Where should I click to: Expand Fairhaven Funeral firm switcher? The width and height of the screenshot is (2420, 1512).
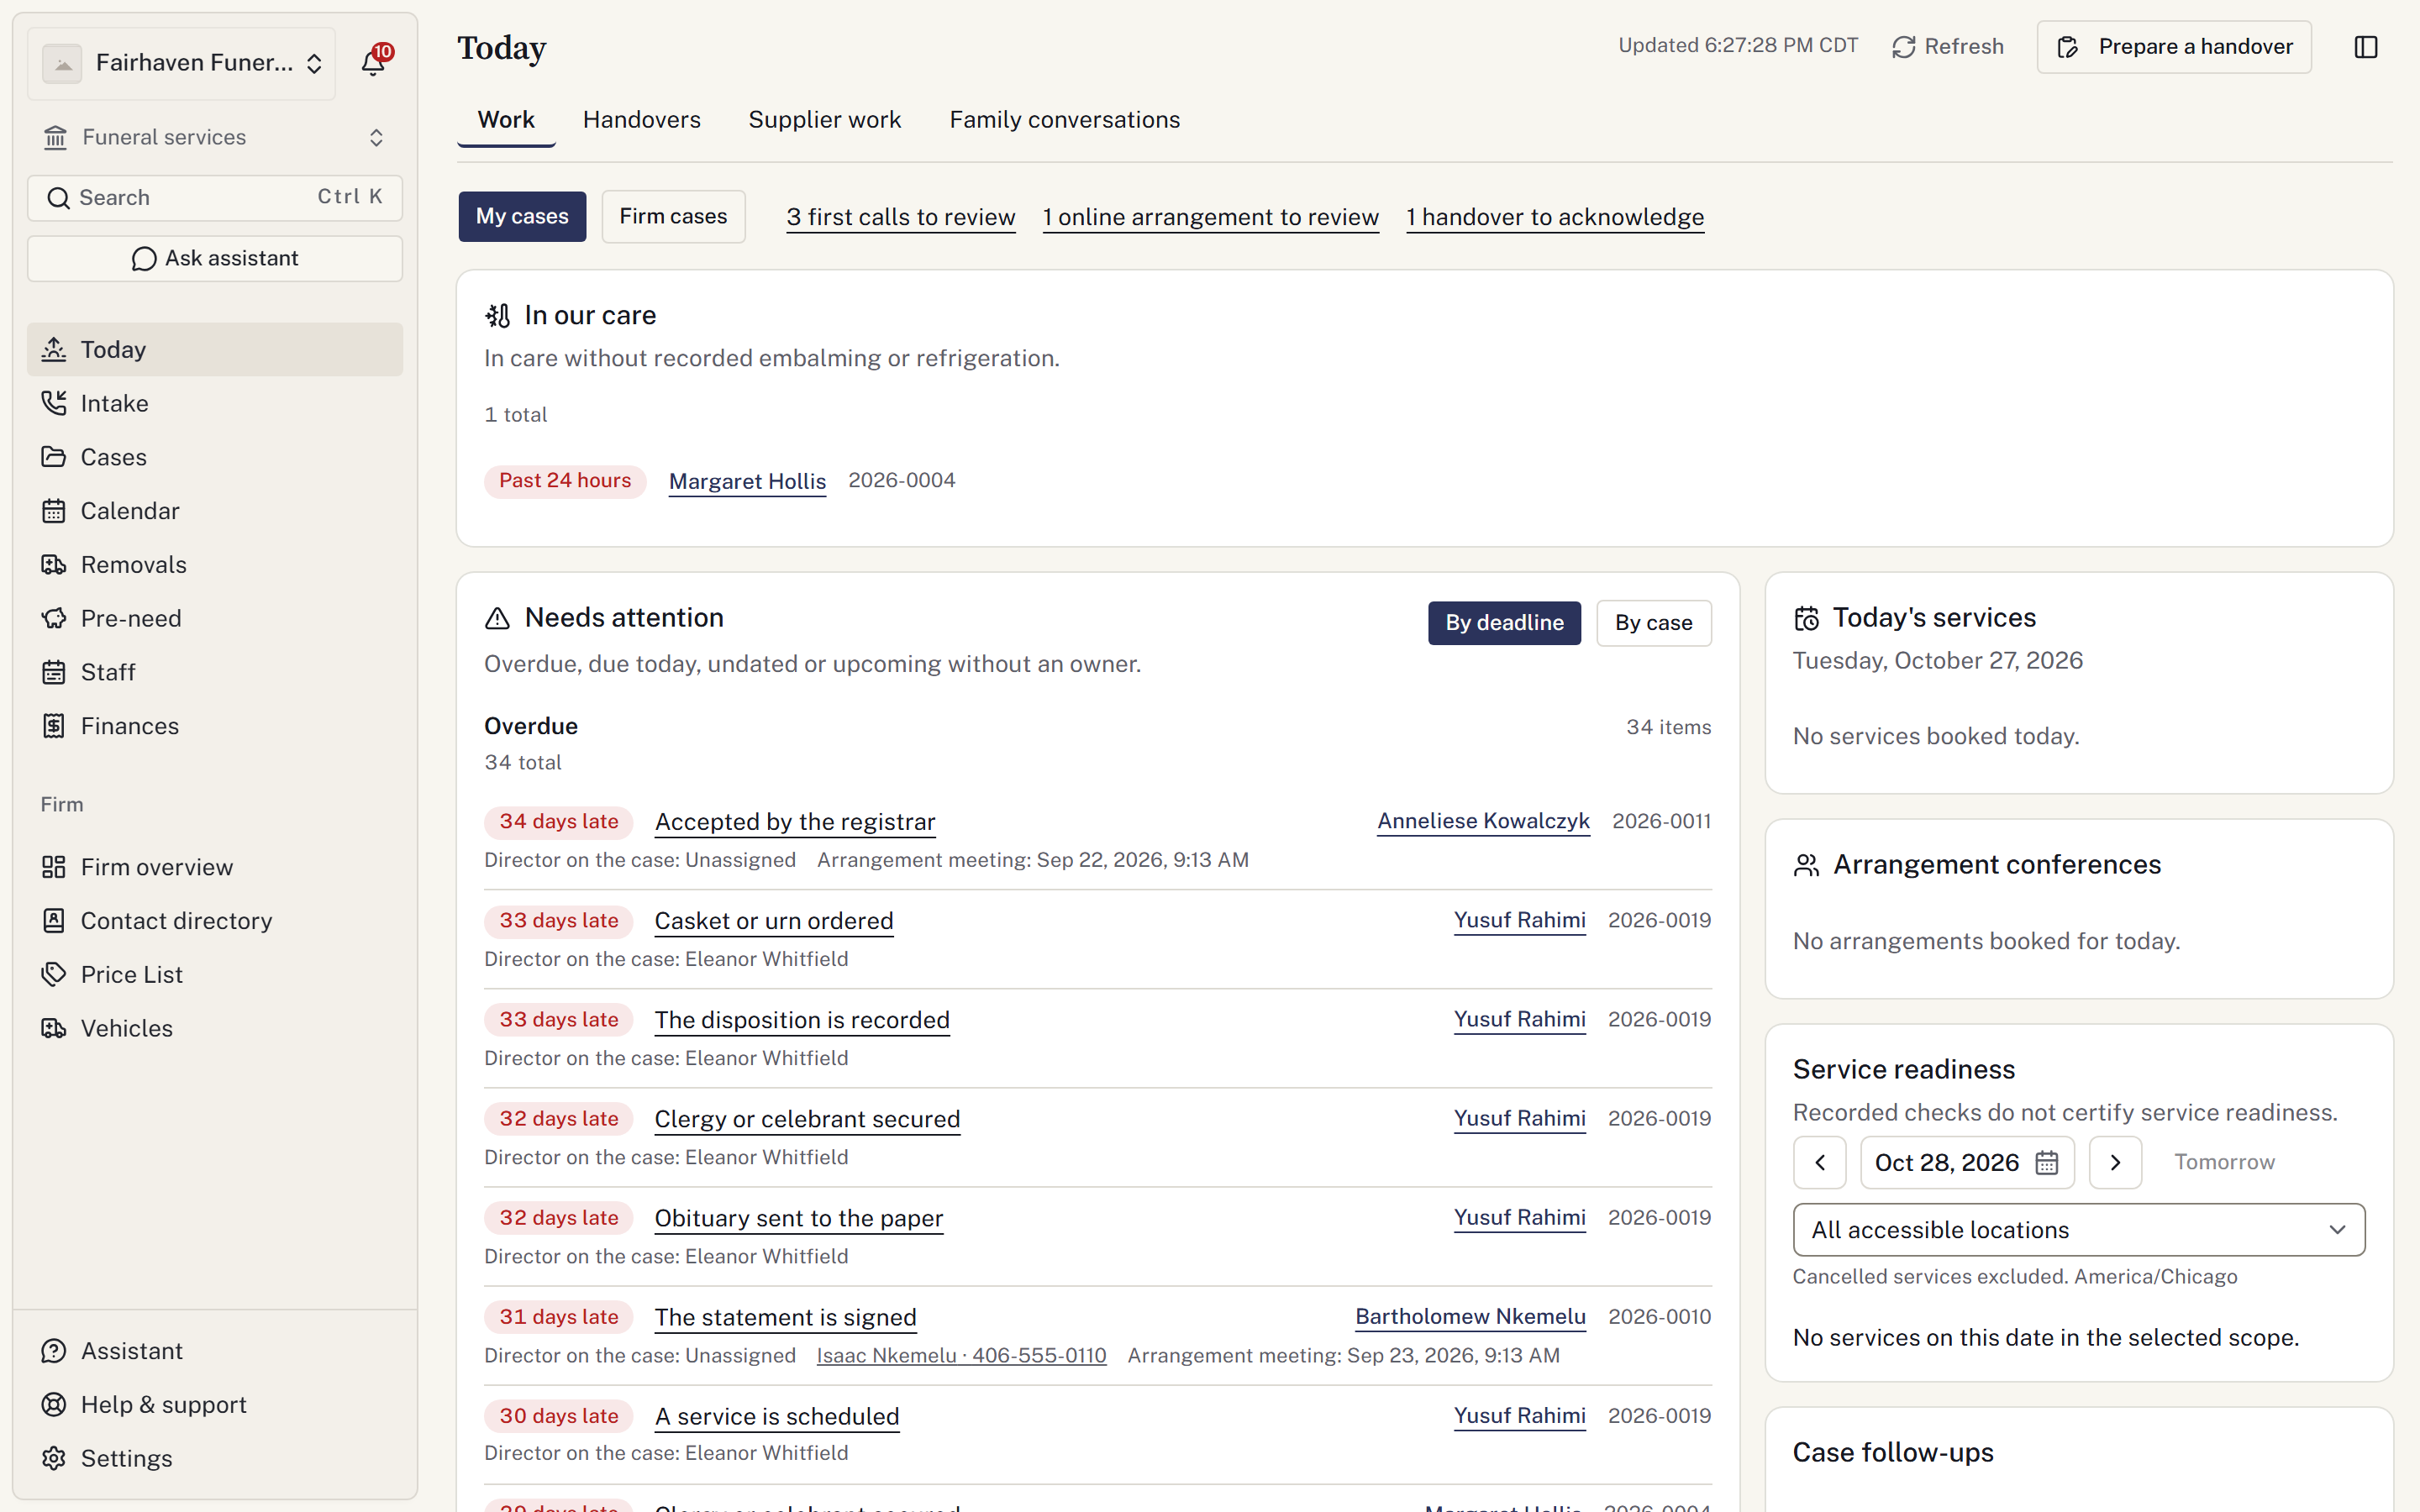(182, 63)
